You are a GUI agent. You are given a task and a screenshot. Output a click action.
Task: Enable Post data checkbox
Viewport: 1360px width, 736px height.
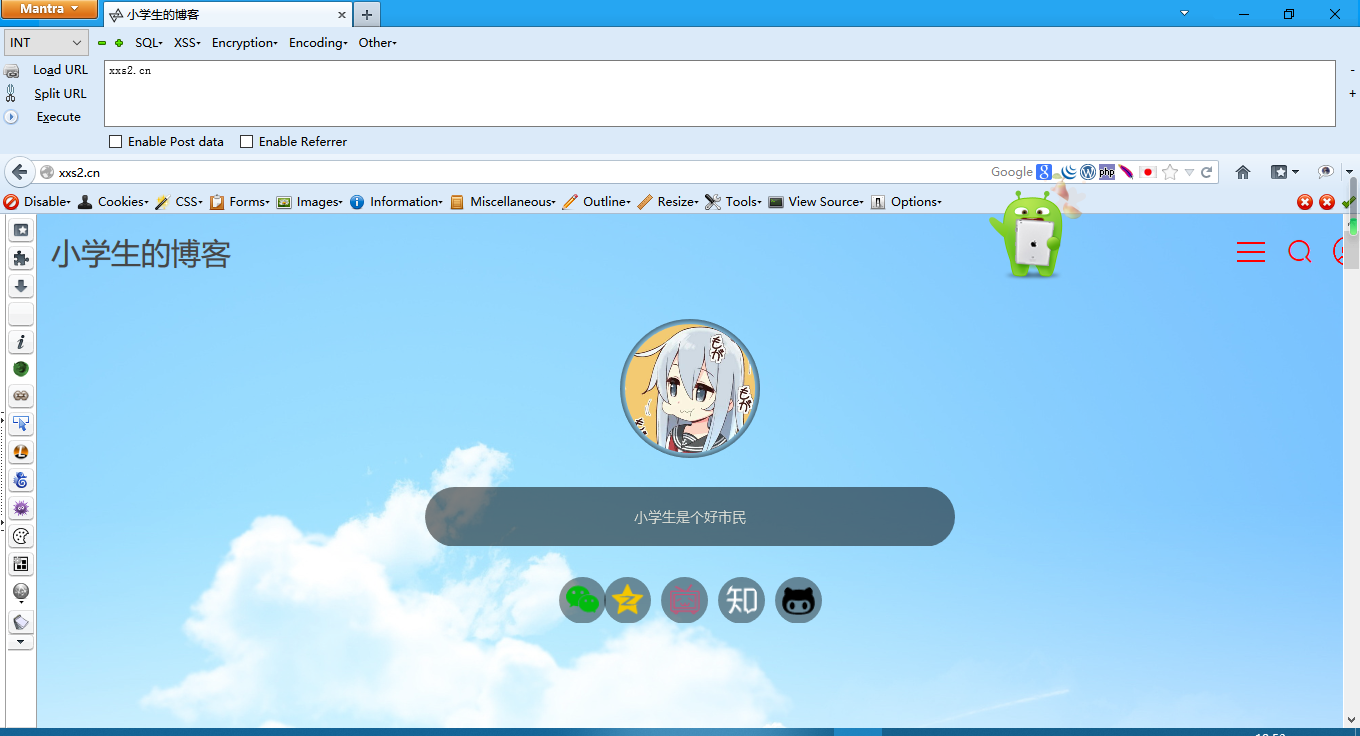tap(116, 142)
